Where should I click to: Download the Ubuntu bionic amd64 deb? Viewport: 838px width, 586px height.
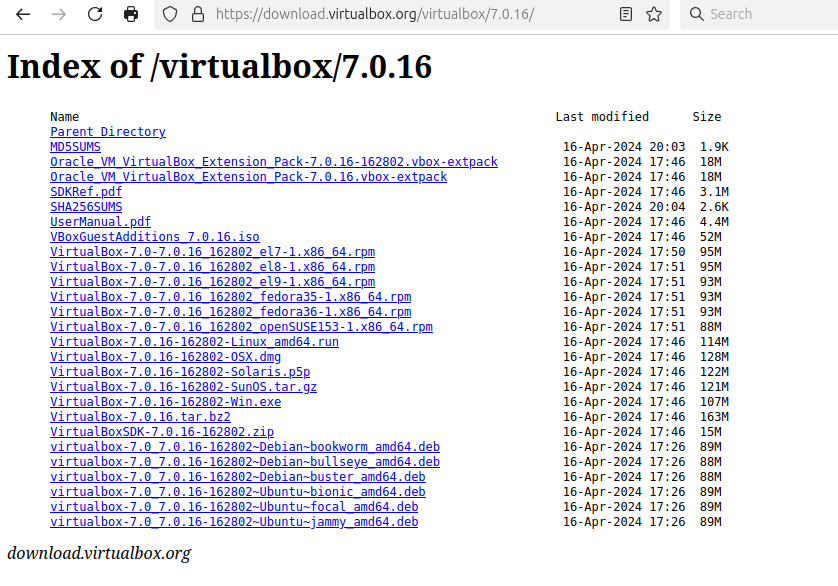(x=238, y=491)
